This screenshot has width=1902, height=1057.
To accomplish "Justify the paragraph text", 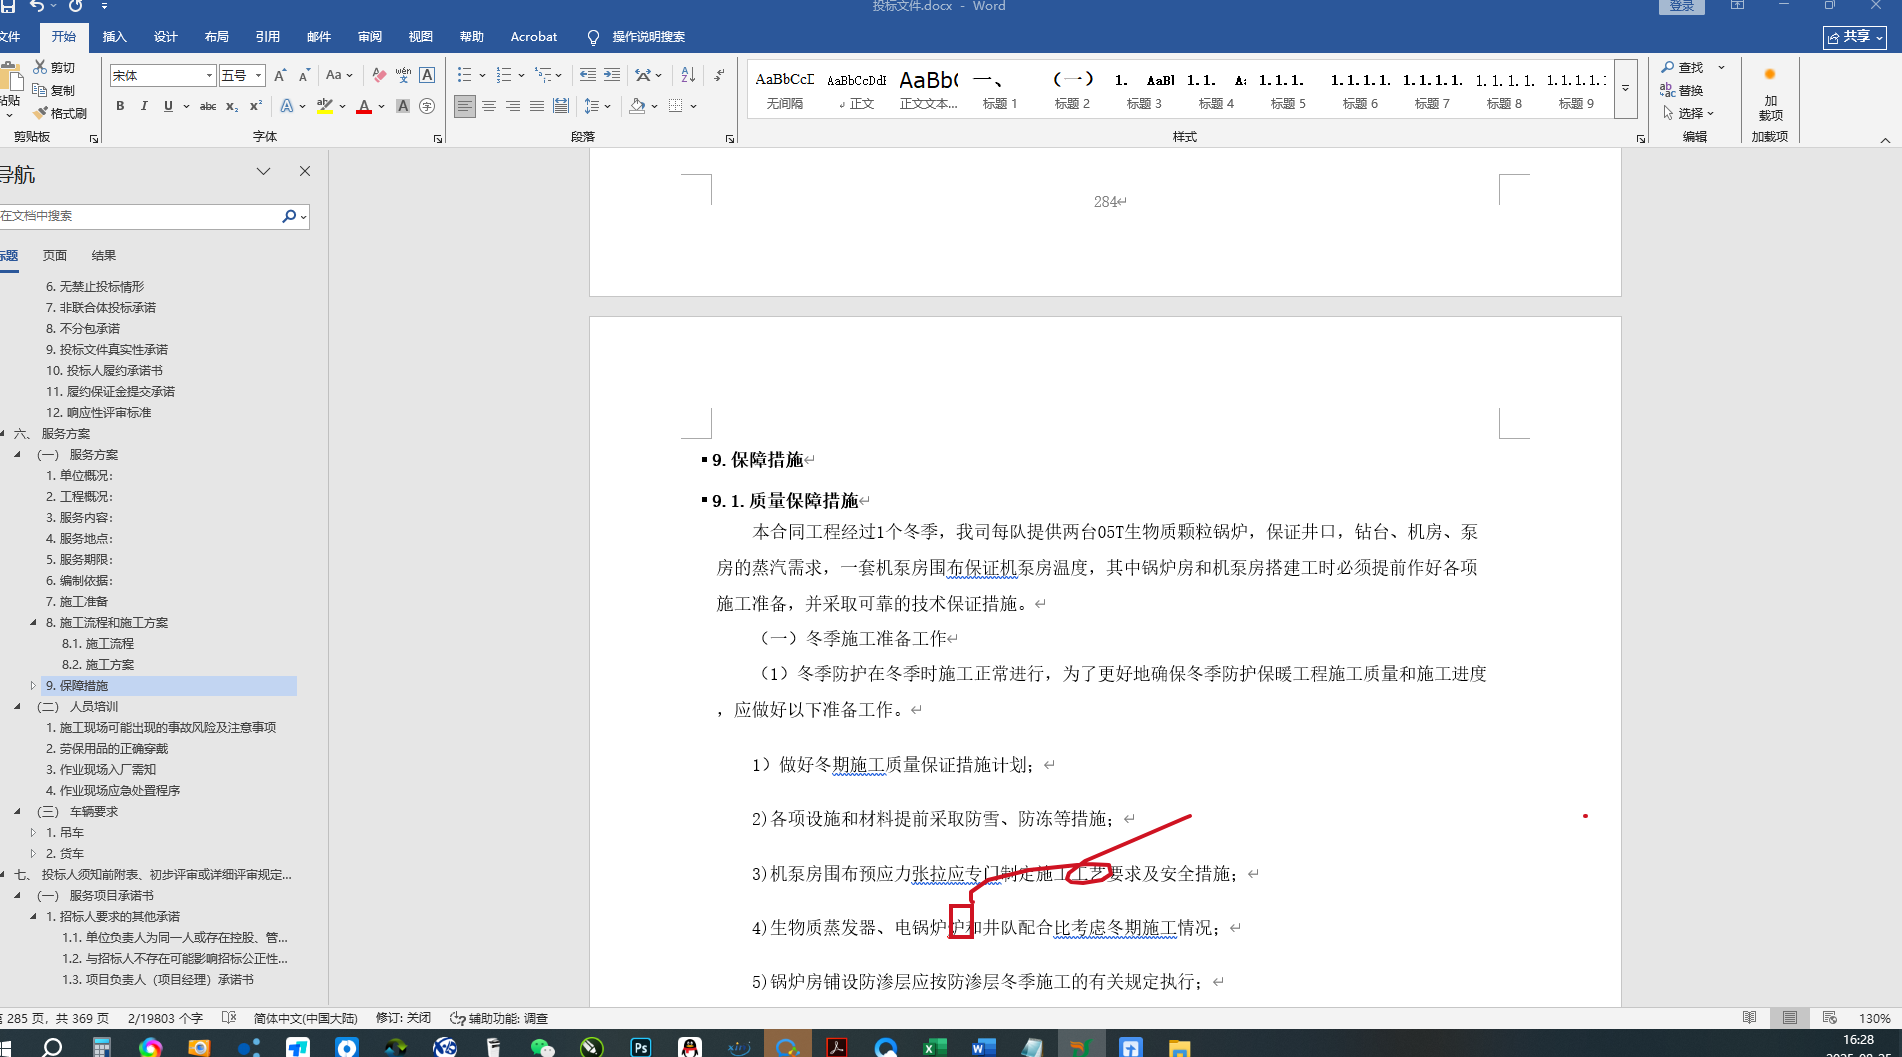I will pyautogui.click(x=537, y=106).
